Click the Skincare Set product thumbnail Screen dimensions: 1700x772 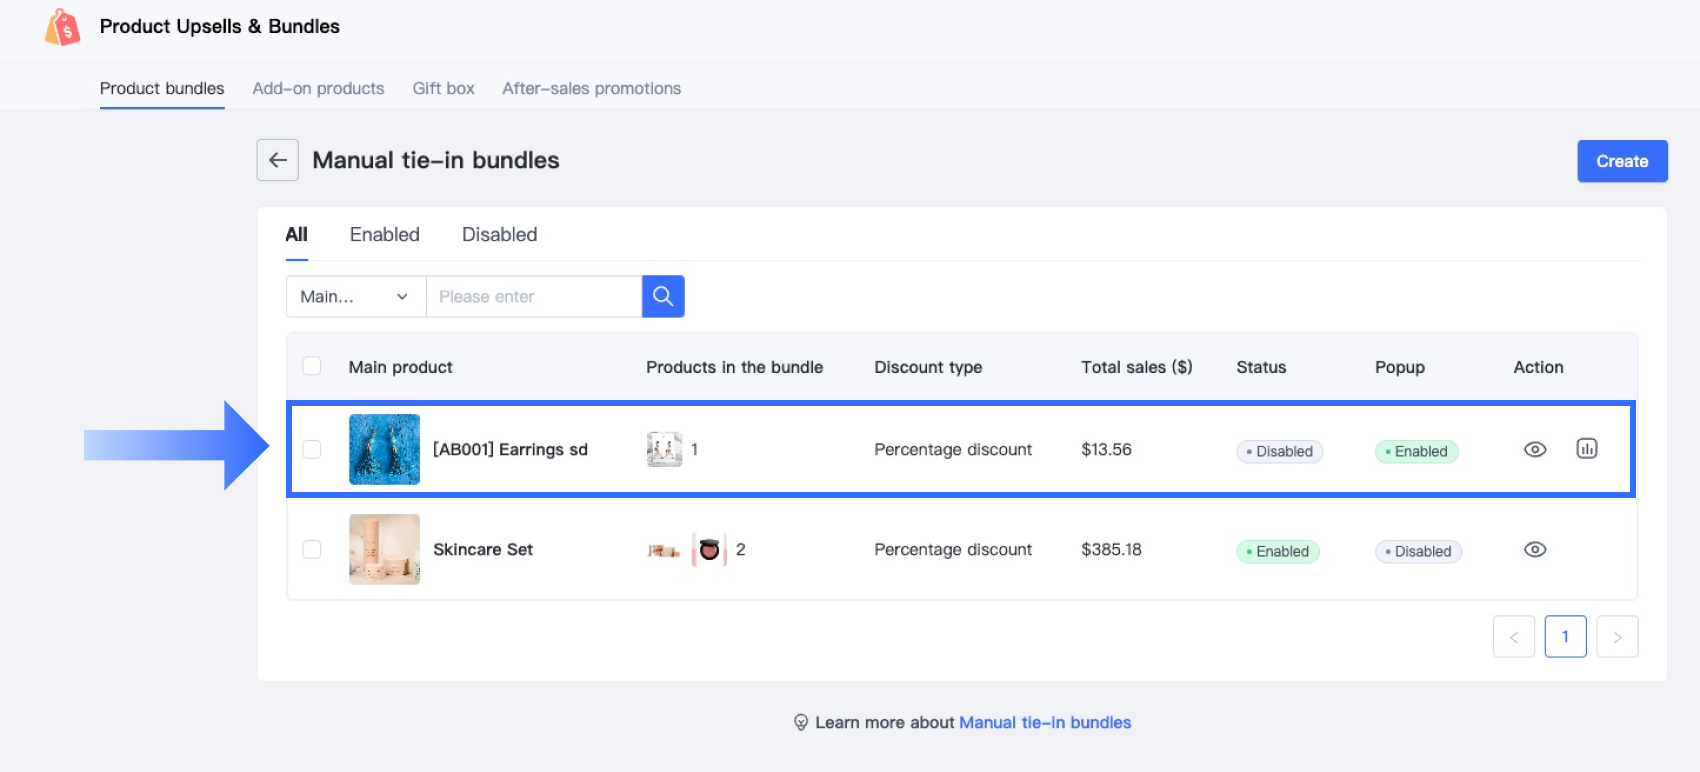(384, 549)
